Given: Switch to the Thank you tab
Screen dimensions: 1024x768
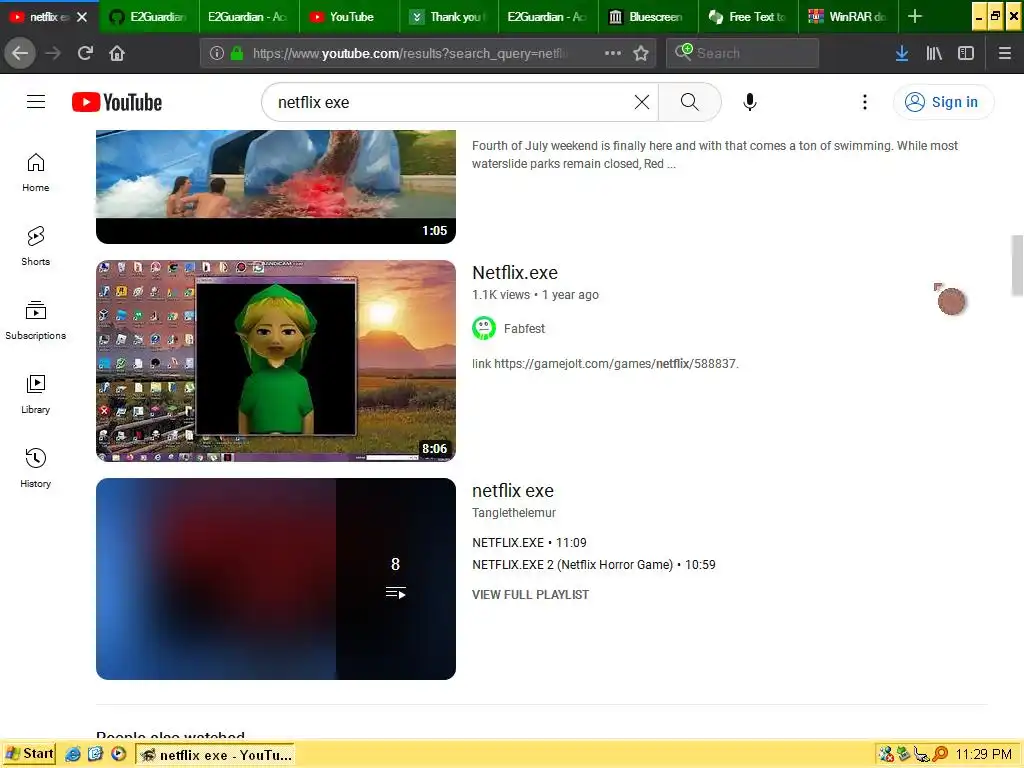Looking at the screenshot, I should coord(449,17).
